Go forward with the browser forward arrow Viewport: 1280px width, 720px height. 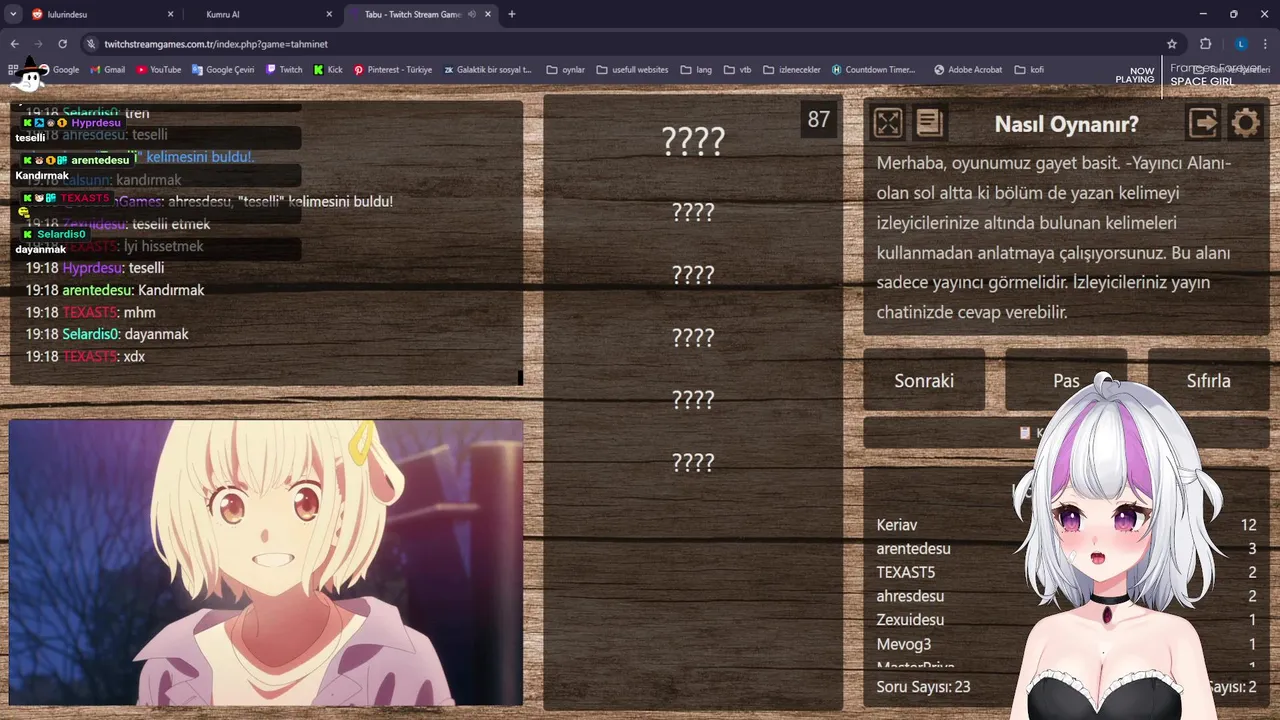pyautogui.click(x=38, y=44)
